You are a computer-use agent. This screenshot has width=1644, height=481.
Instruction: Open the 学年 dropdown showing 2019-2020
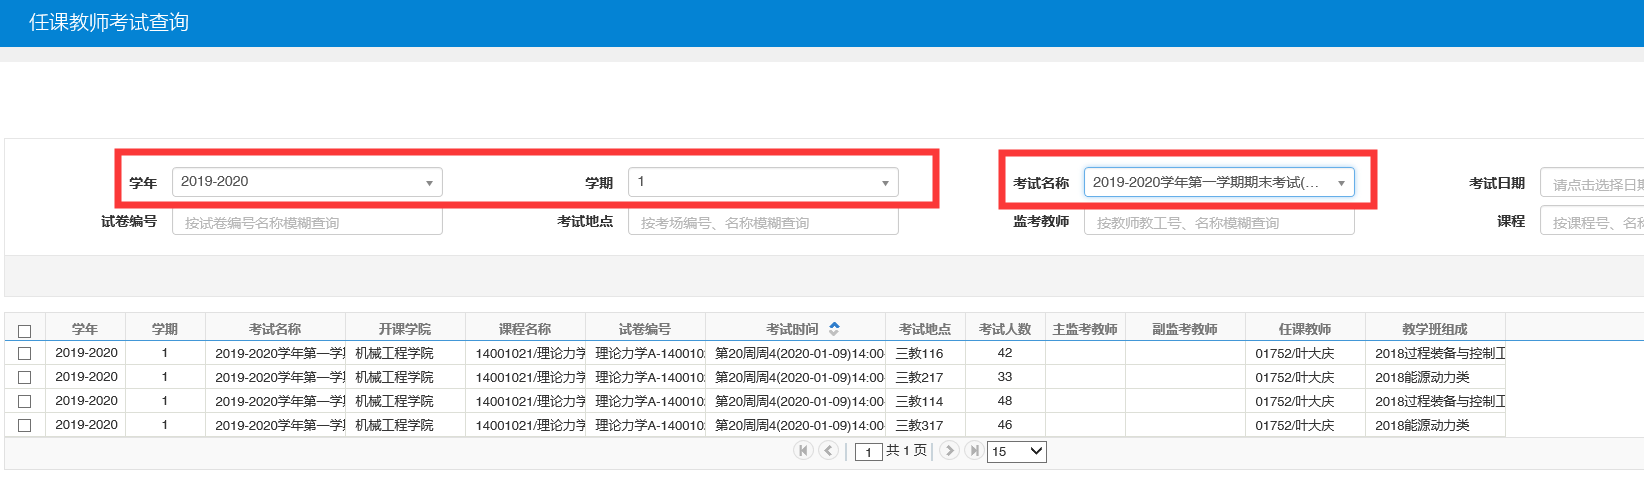pyautogui.click(x=307, y=182)
